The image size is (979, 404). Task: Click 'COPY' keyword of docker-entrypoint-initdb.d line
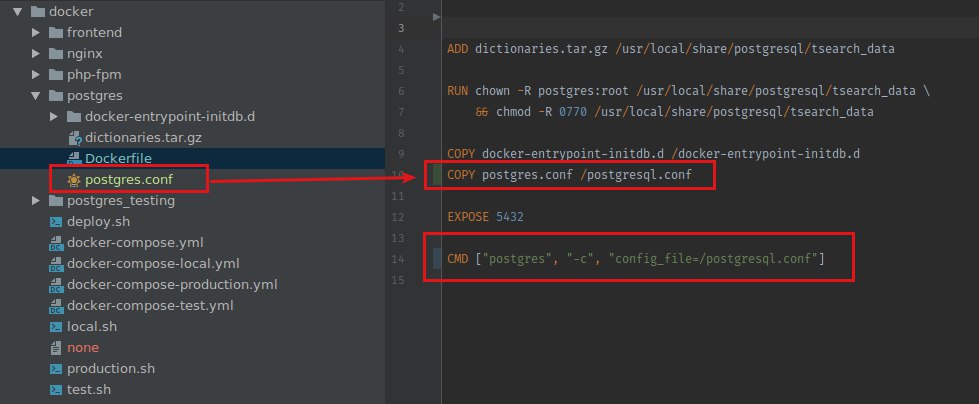(461, 154)
